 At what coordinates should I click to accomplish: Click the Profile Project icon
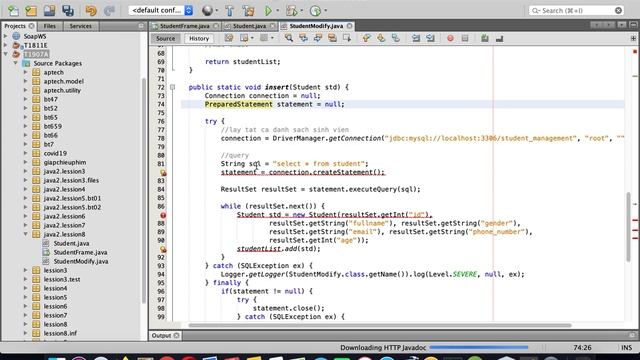[x=315, y=10]
